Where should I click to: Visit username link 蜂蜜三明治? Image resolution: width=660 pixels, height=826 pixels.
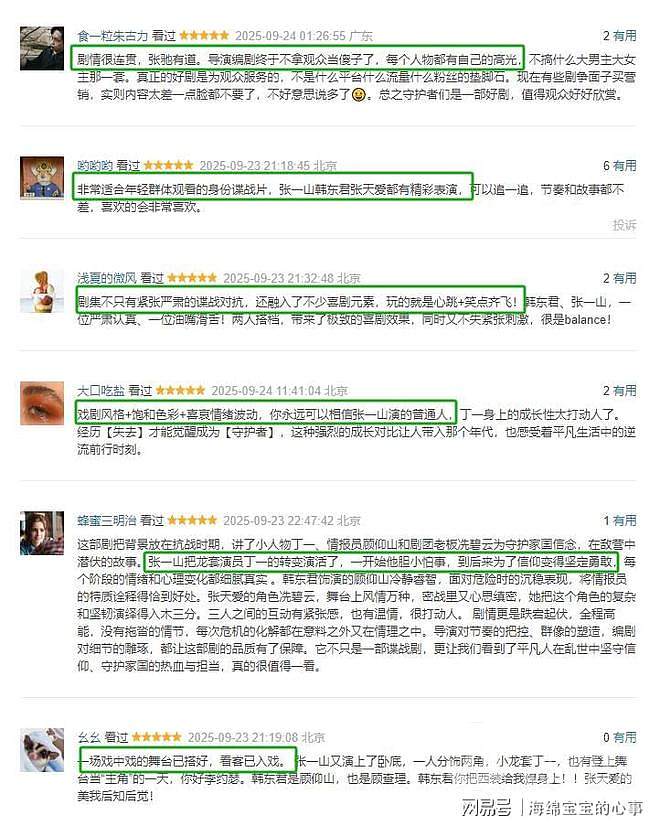[107, 520]
